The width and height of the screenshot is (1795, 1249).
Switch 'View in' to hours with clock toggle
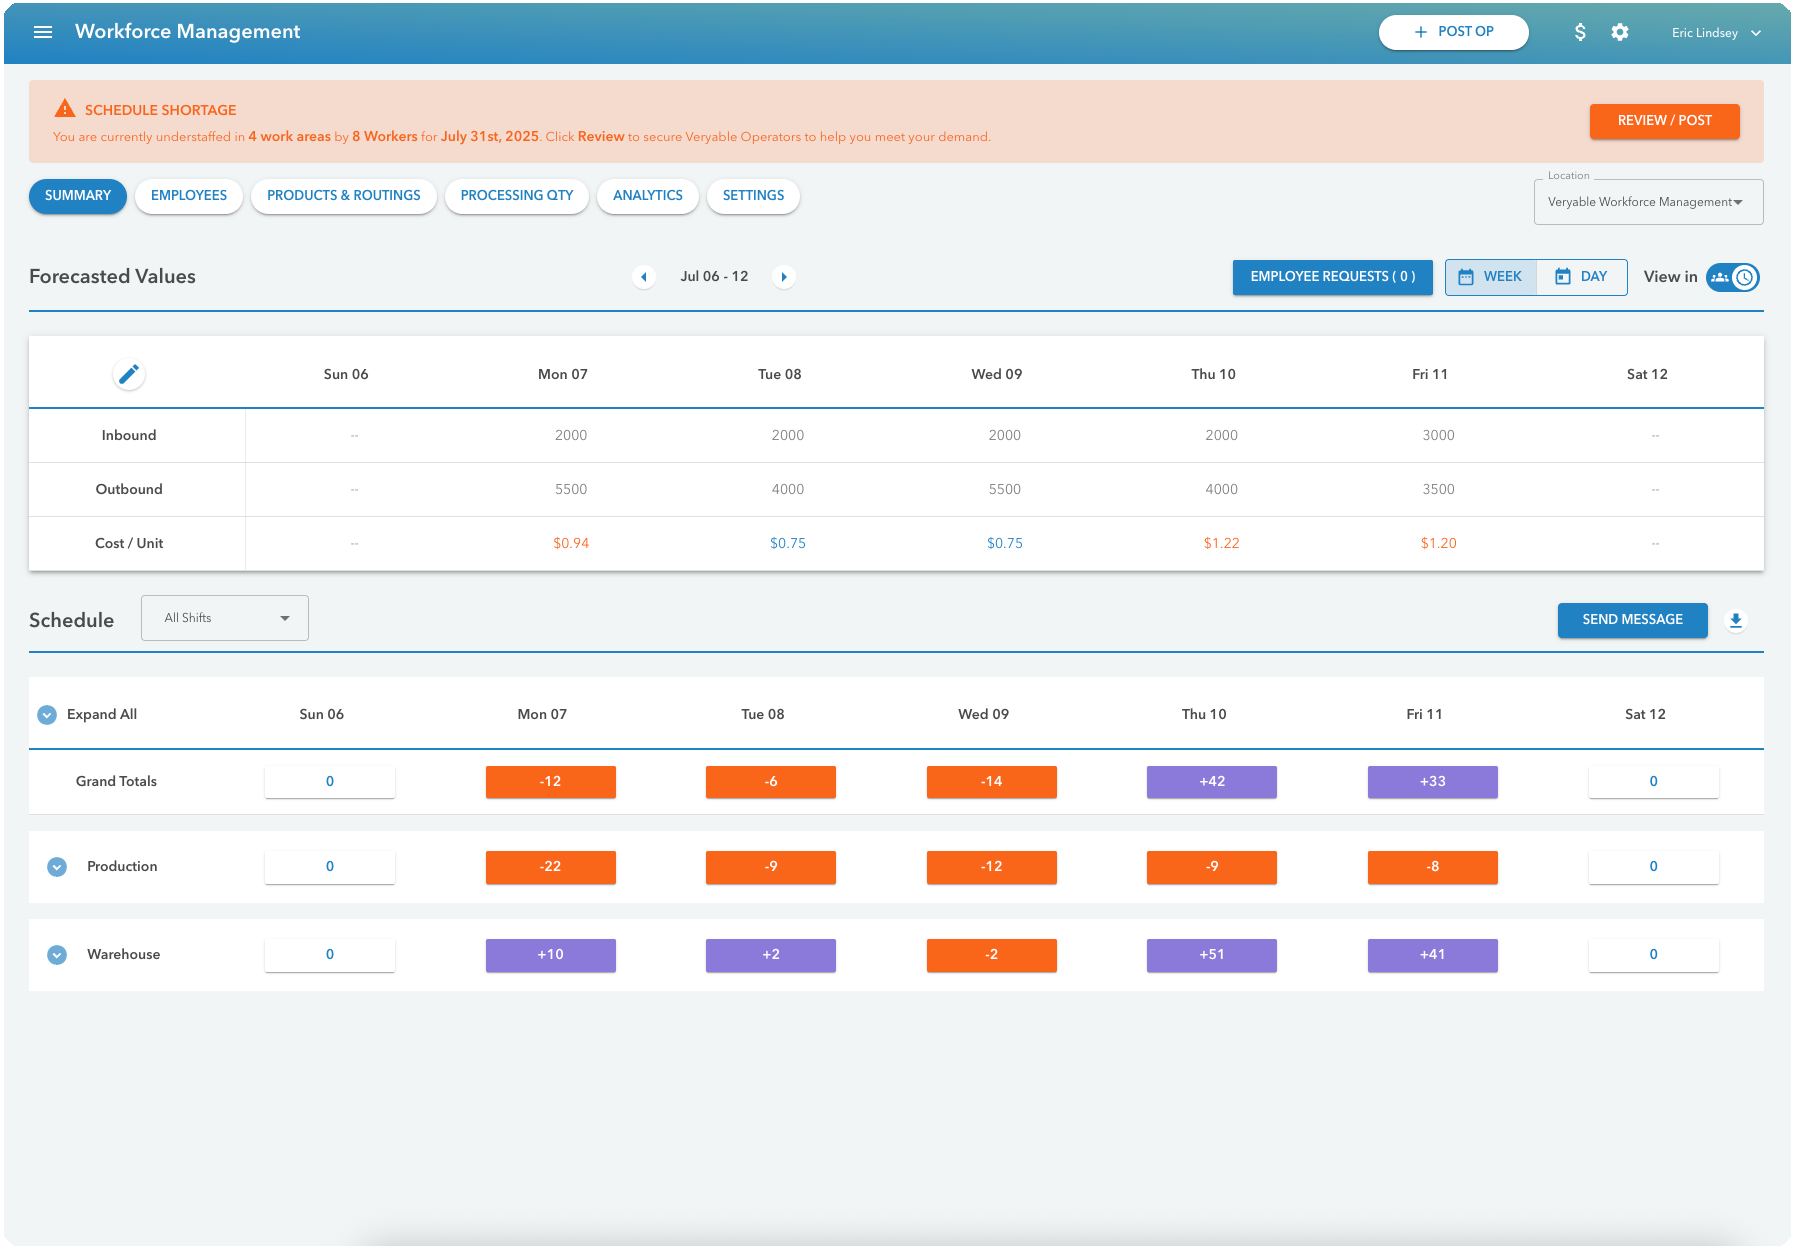[x=1746, y=277]
